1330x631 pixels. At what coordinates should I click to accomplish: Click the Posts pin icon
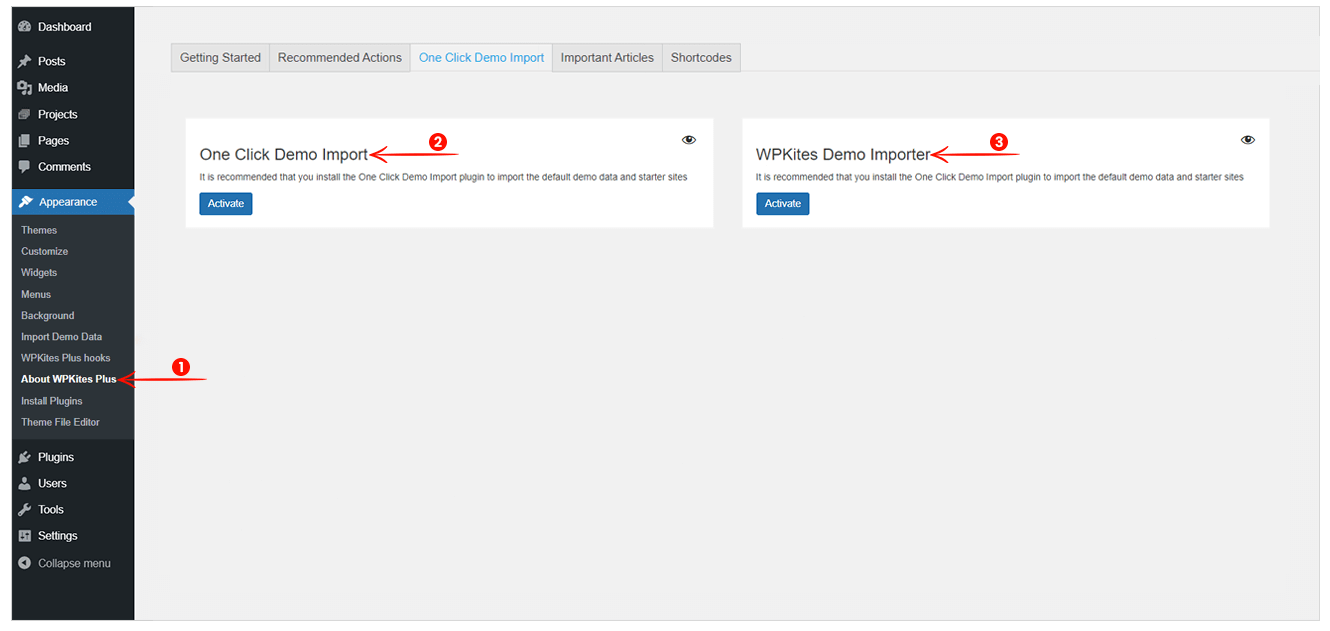25,62
